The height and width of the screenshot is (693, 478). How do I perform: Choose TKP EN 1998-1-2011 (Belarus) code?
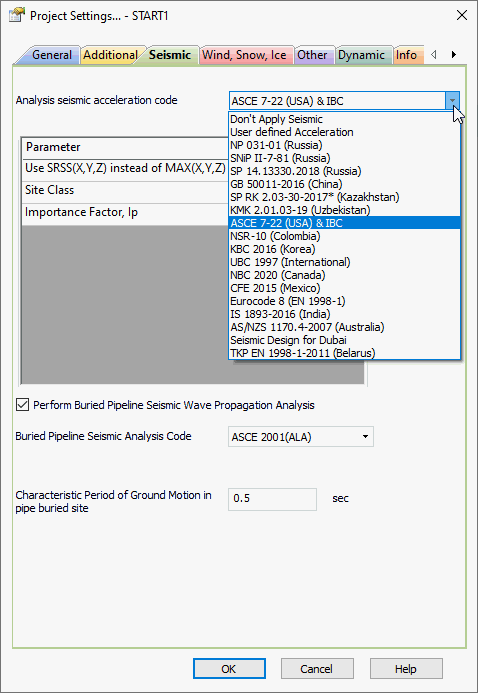tap(345, 353)
